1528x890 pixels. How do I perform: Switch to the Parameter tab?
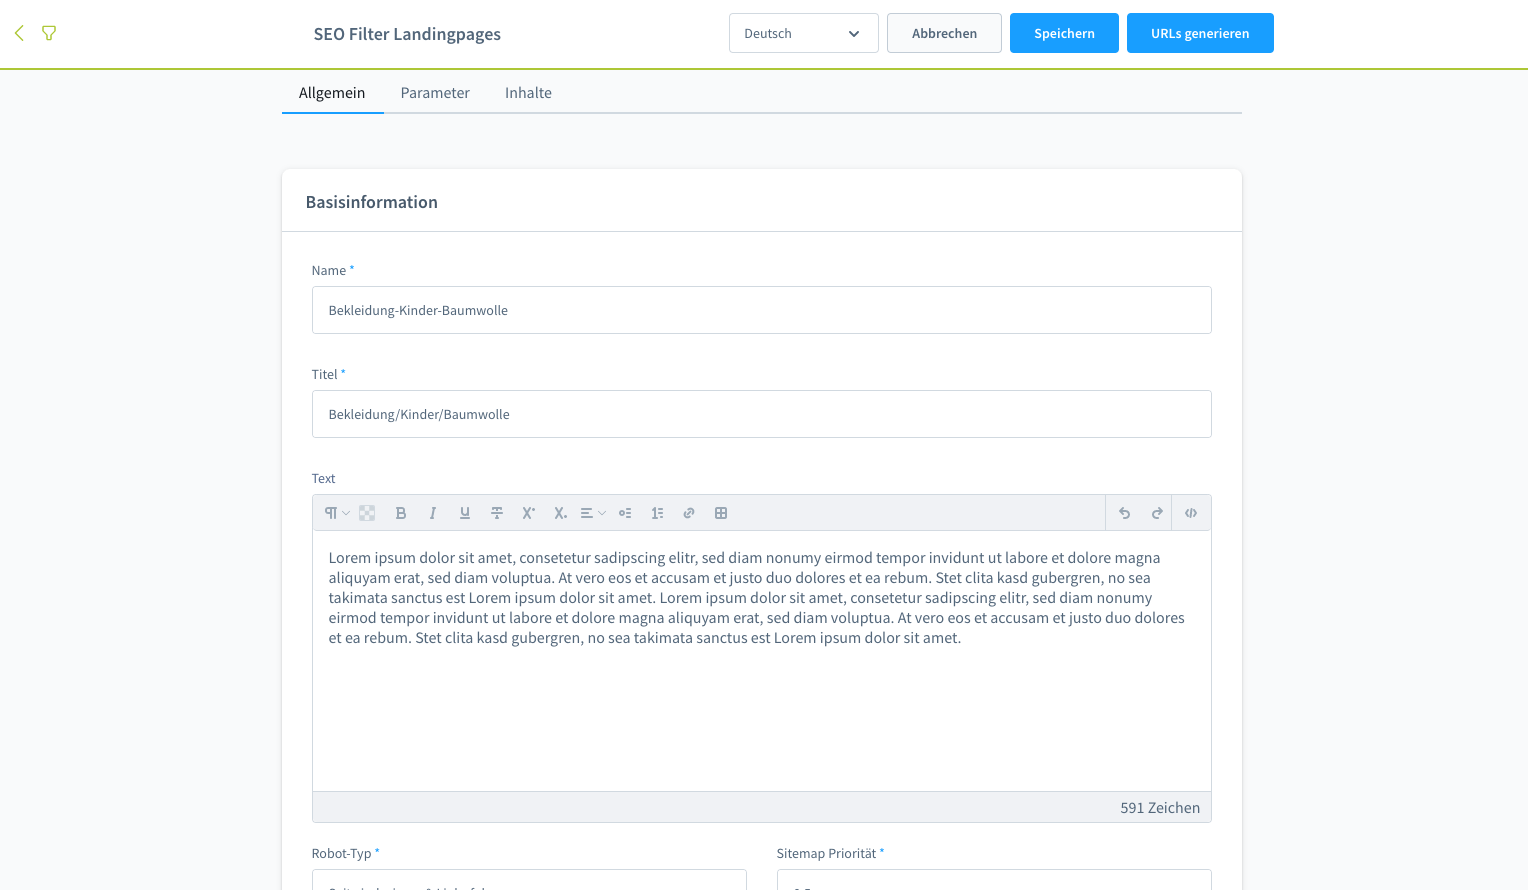pos(435,93)
